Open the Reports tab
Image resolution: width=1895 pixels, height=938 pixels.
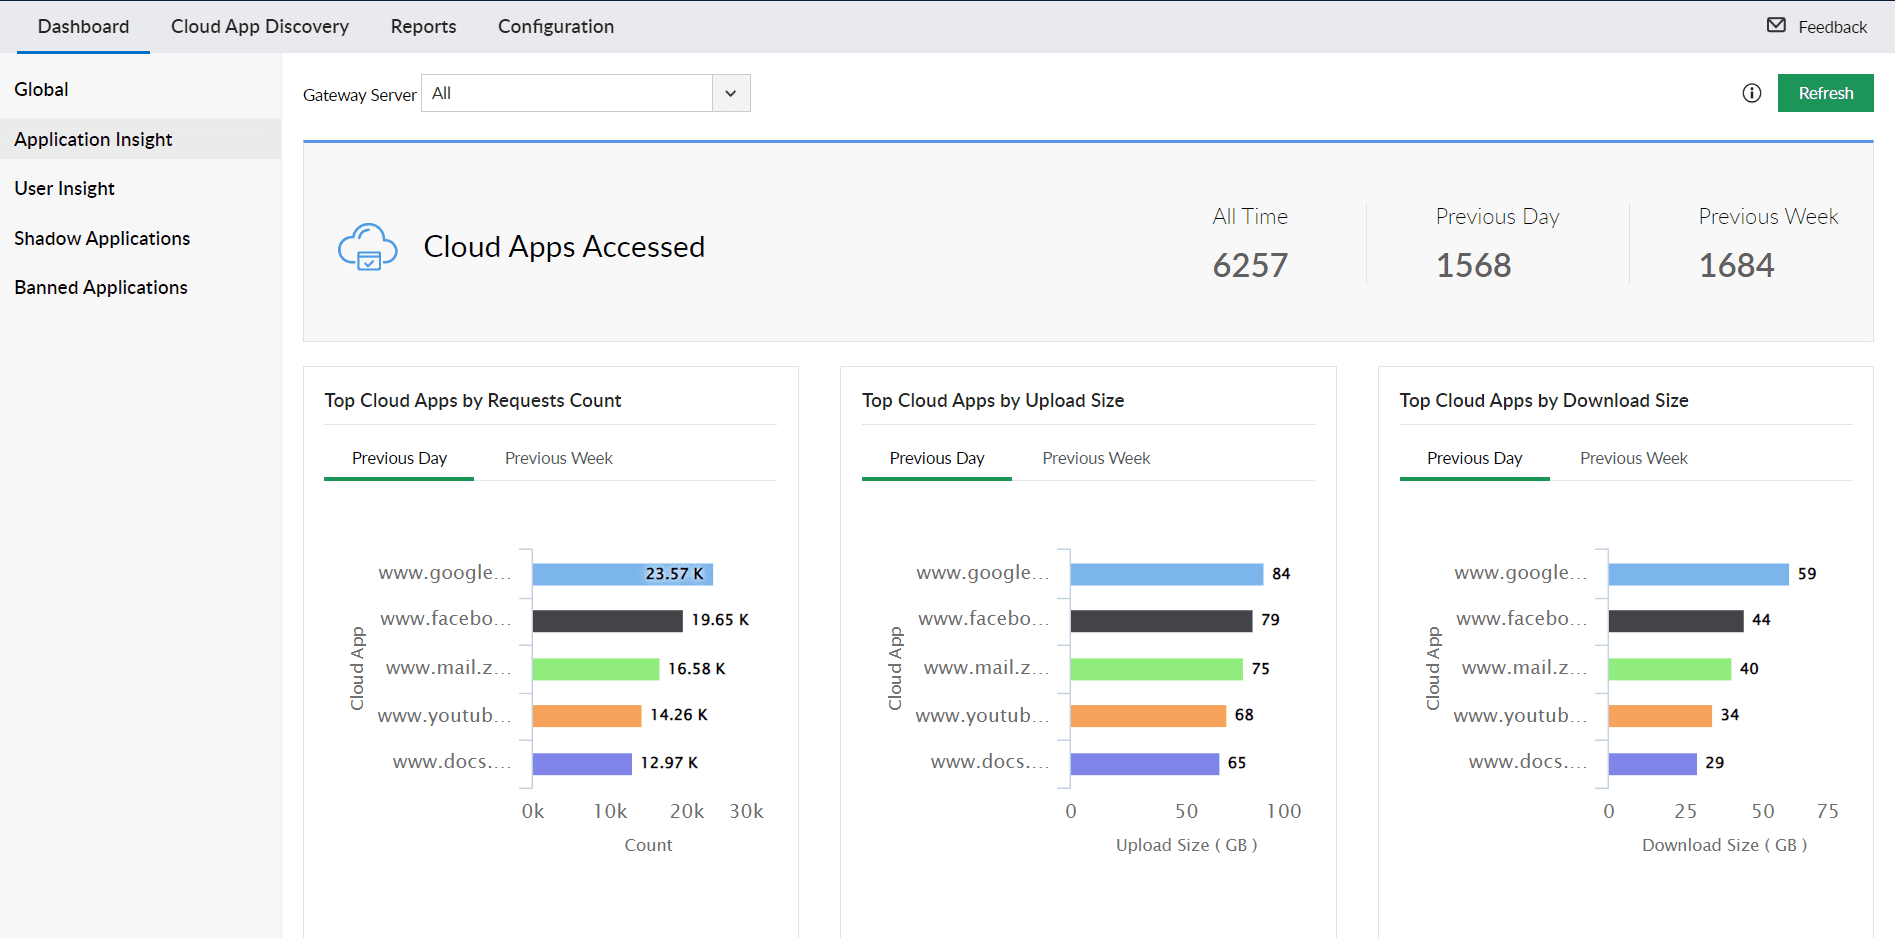423,27
